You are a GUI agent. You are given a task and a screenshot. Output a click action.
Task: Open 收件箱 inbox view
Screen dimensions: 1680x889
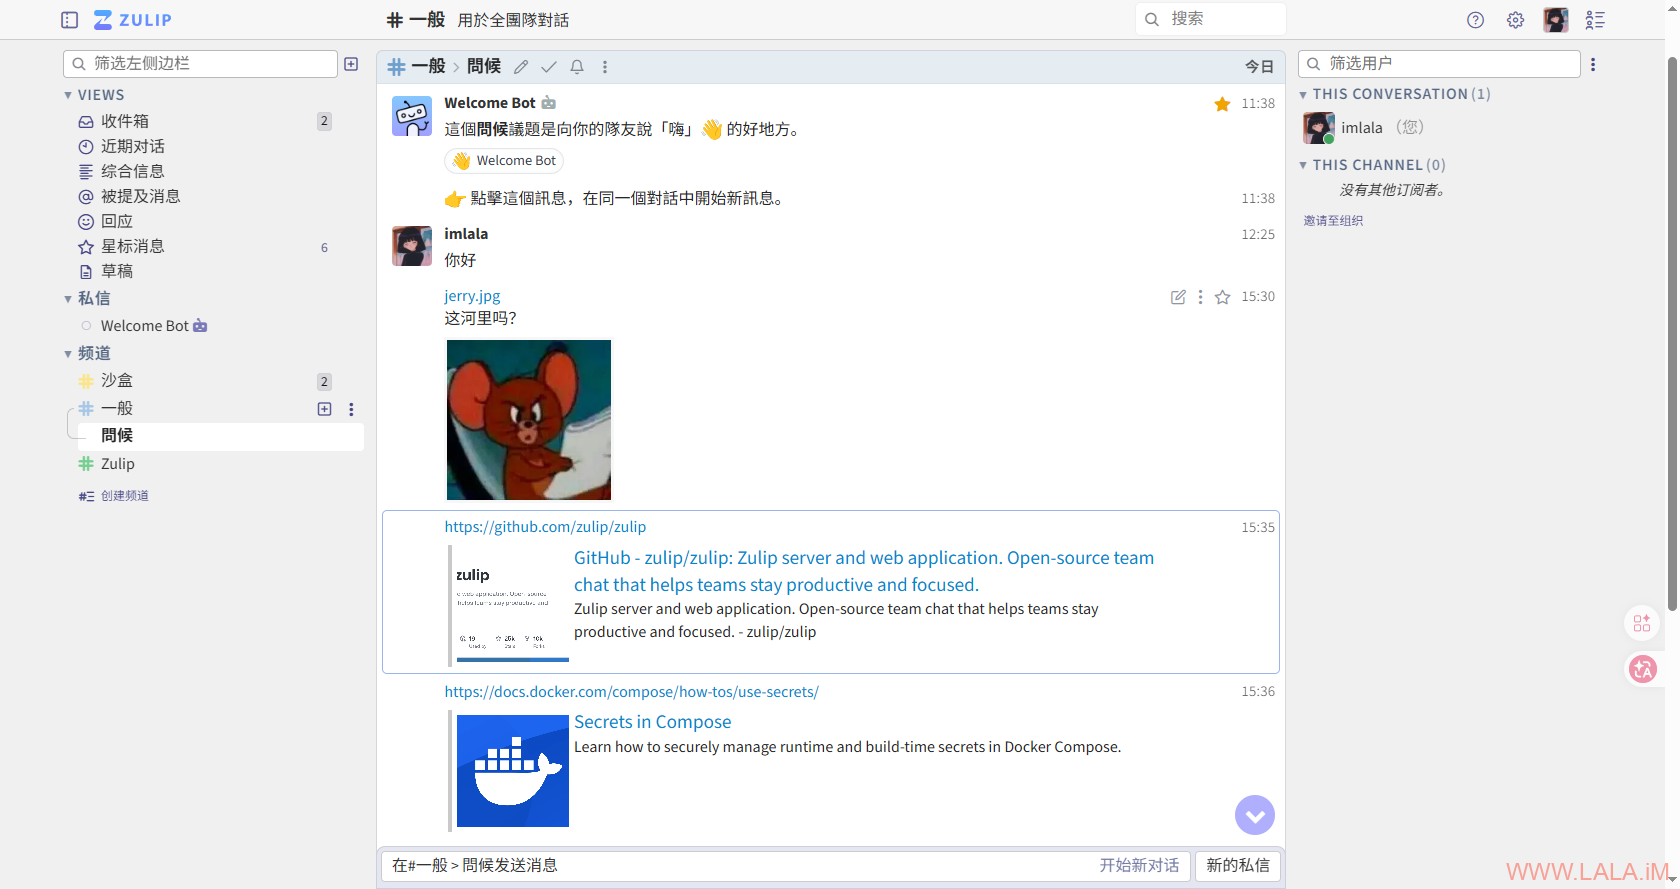click(x=124, y=121)
